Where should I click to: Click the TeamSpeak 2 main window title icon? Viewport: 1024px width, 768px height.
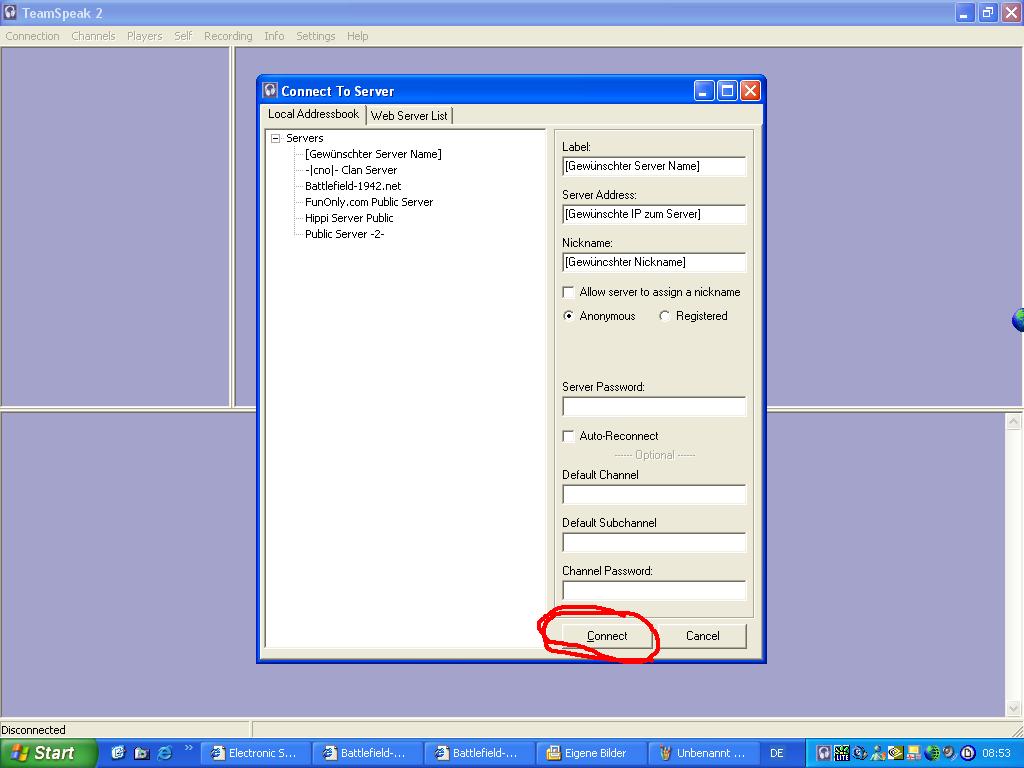pos(10,12)
